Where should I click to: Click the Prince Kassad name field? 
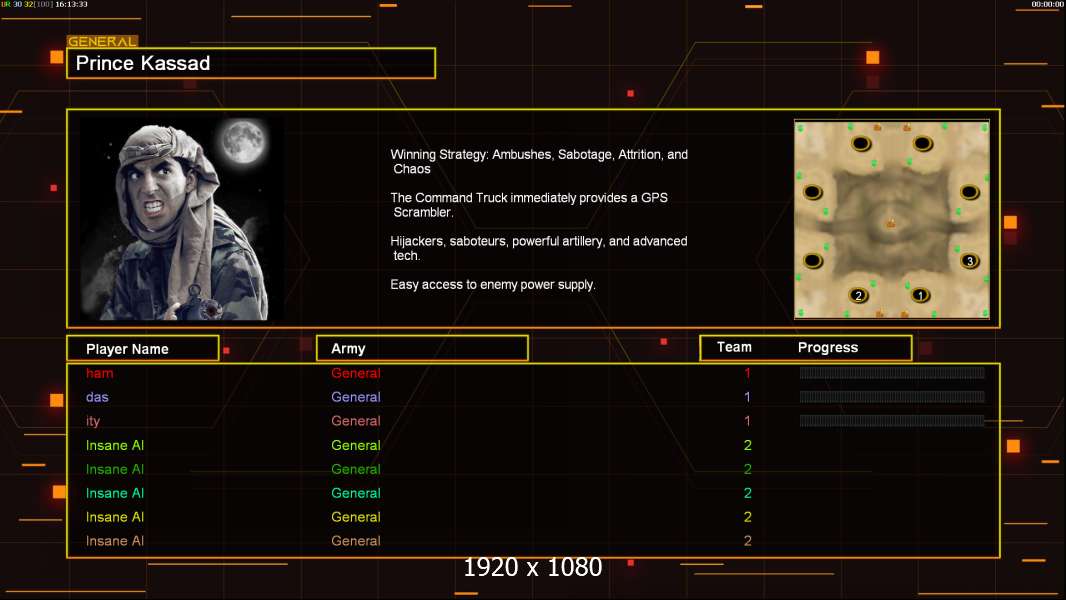coord(251,63)
